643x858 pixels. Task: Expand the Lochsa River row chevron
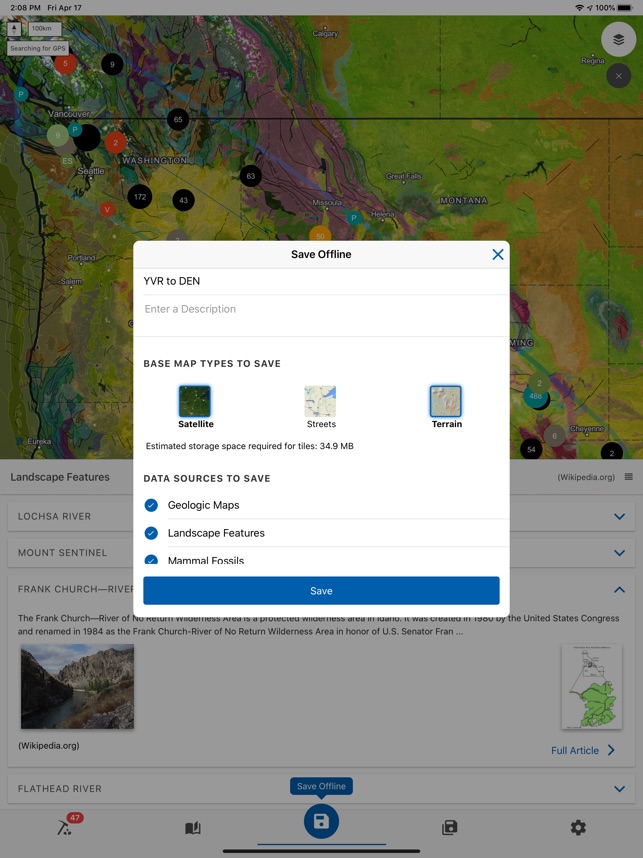tap(619, 517)
